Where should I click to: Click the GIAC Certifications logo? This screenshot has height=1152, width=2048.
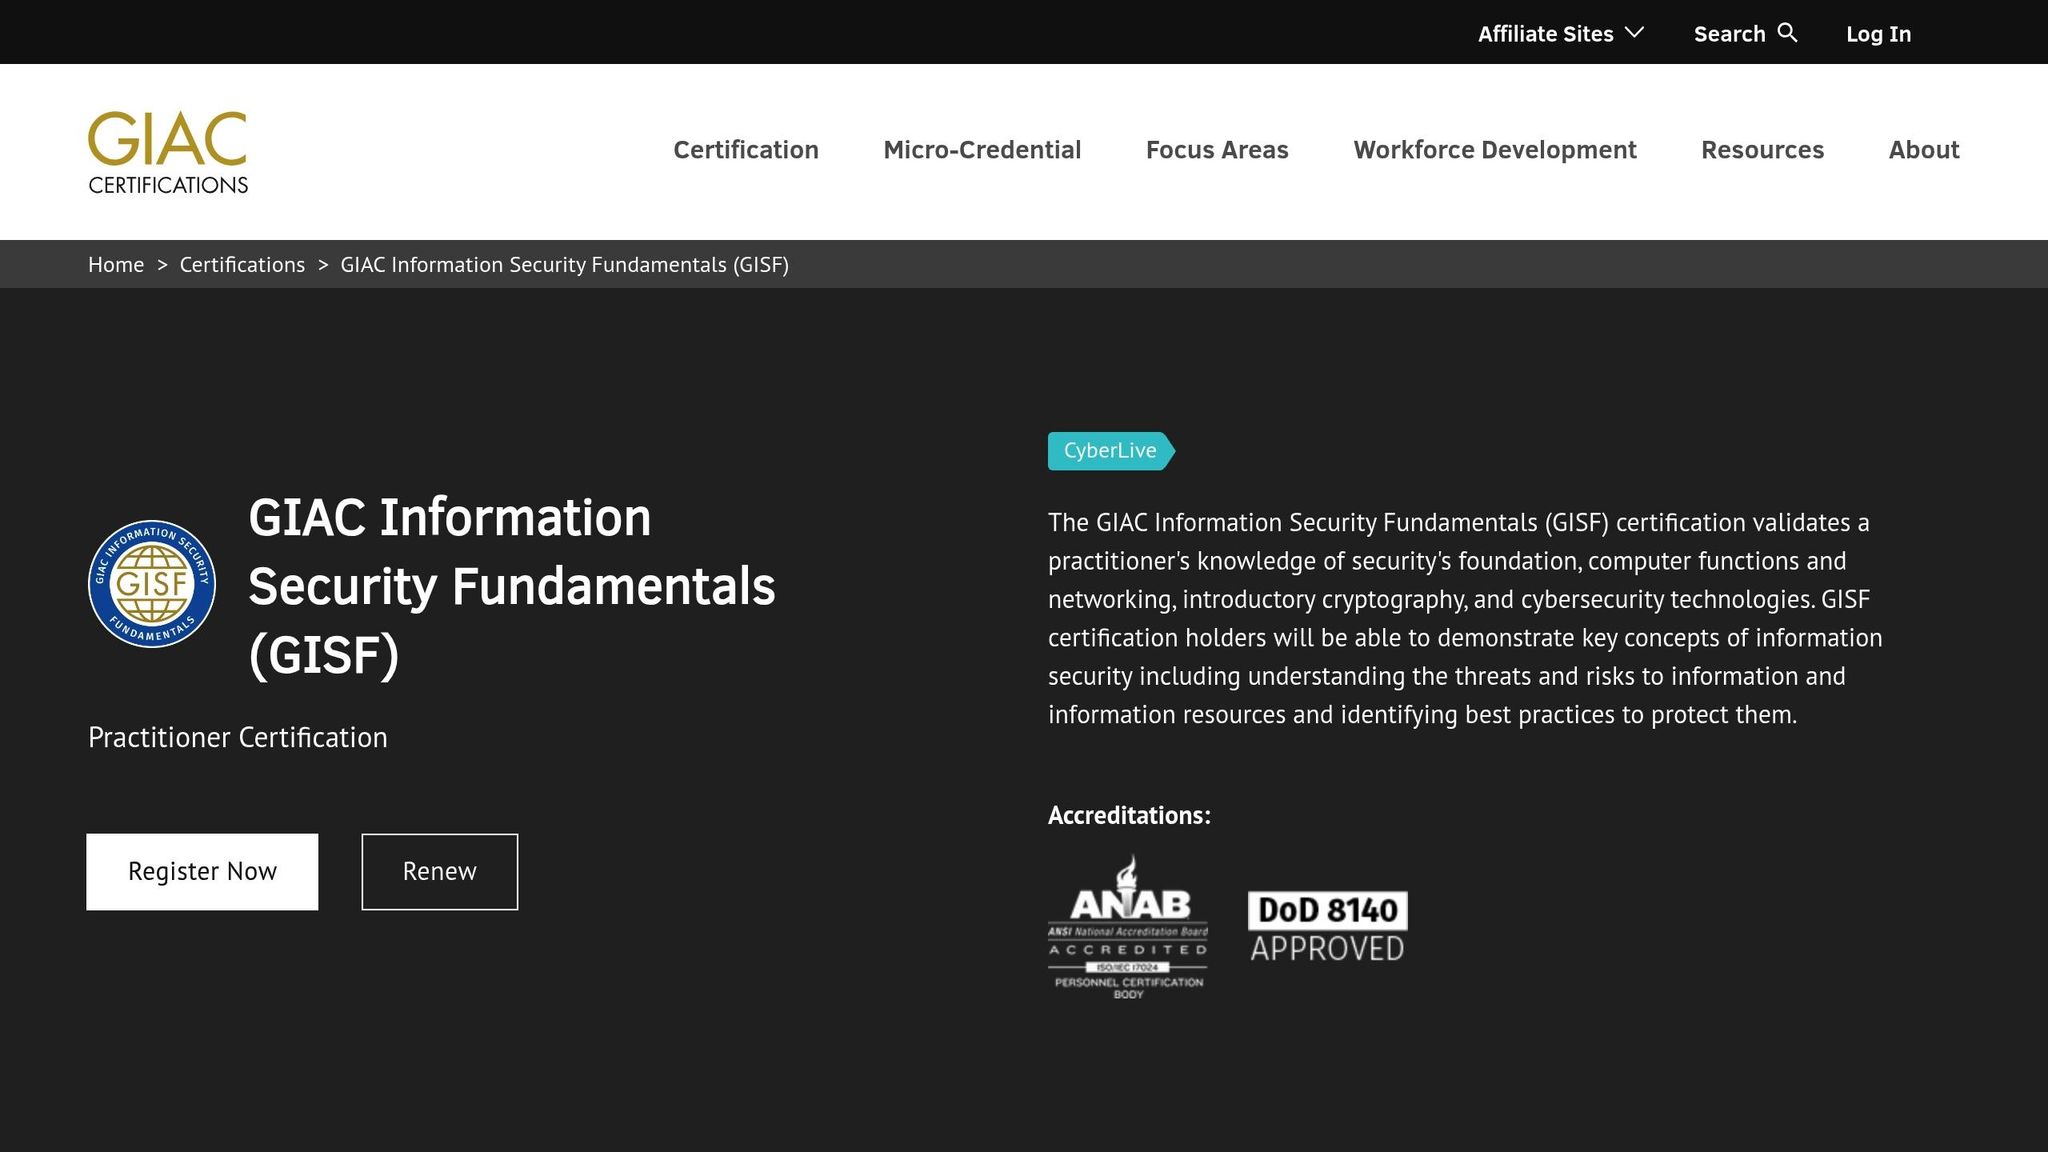pos(168,152)
